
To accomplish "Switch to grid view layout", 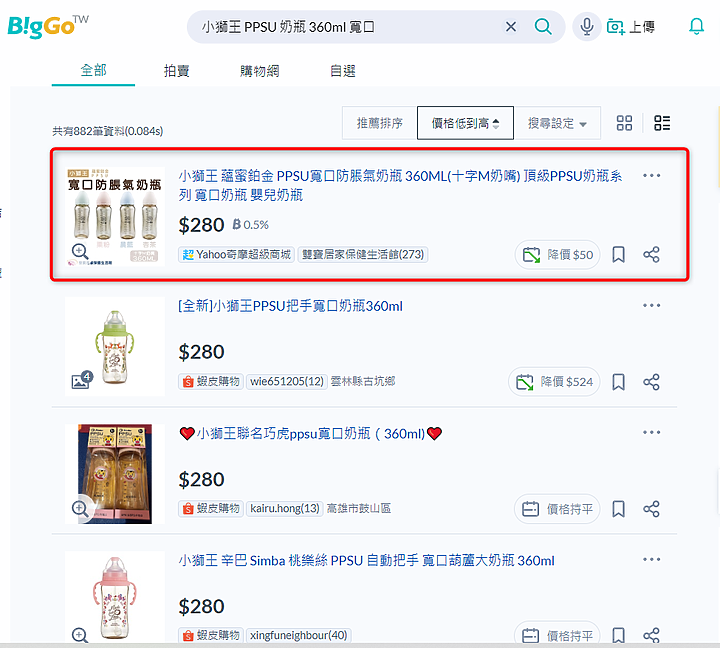I will tap(624, 123).
